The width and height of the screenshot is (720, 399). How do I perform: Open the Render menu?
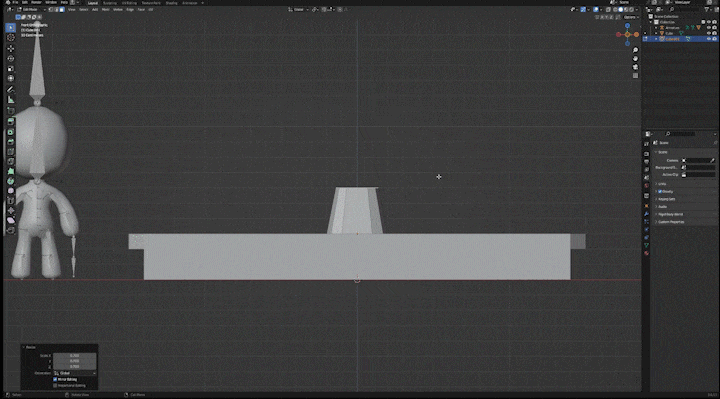36,2
